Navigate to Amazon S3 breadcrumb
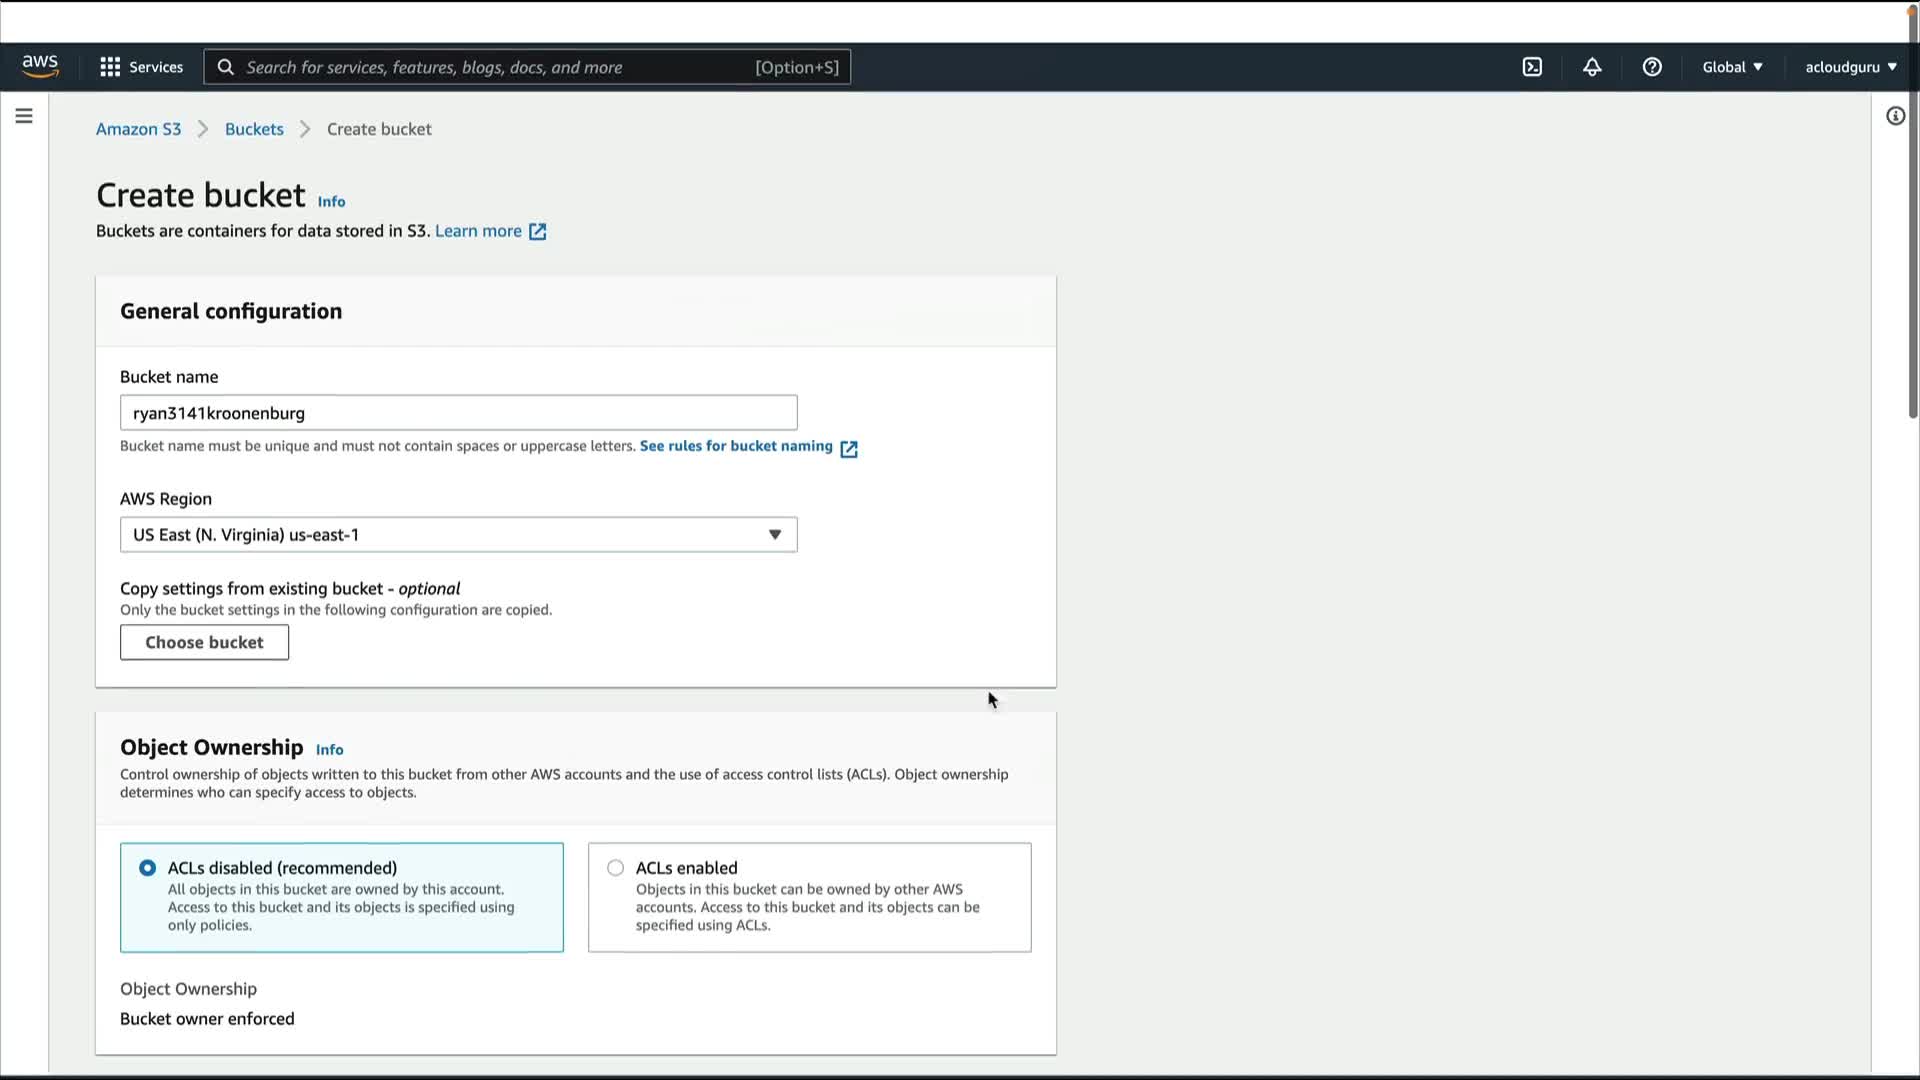Screen dimensions: 1920x1080 coord(138,129)
